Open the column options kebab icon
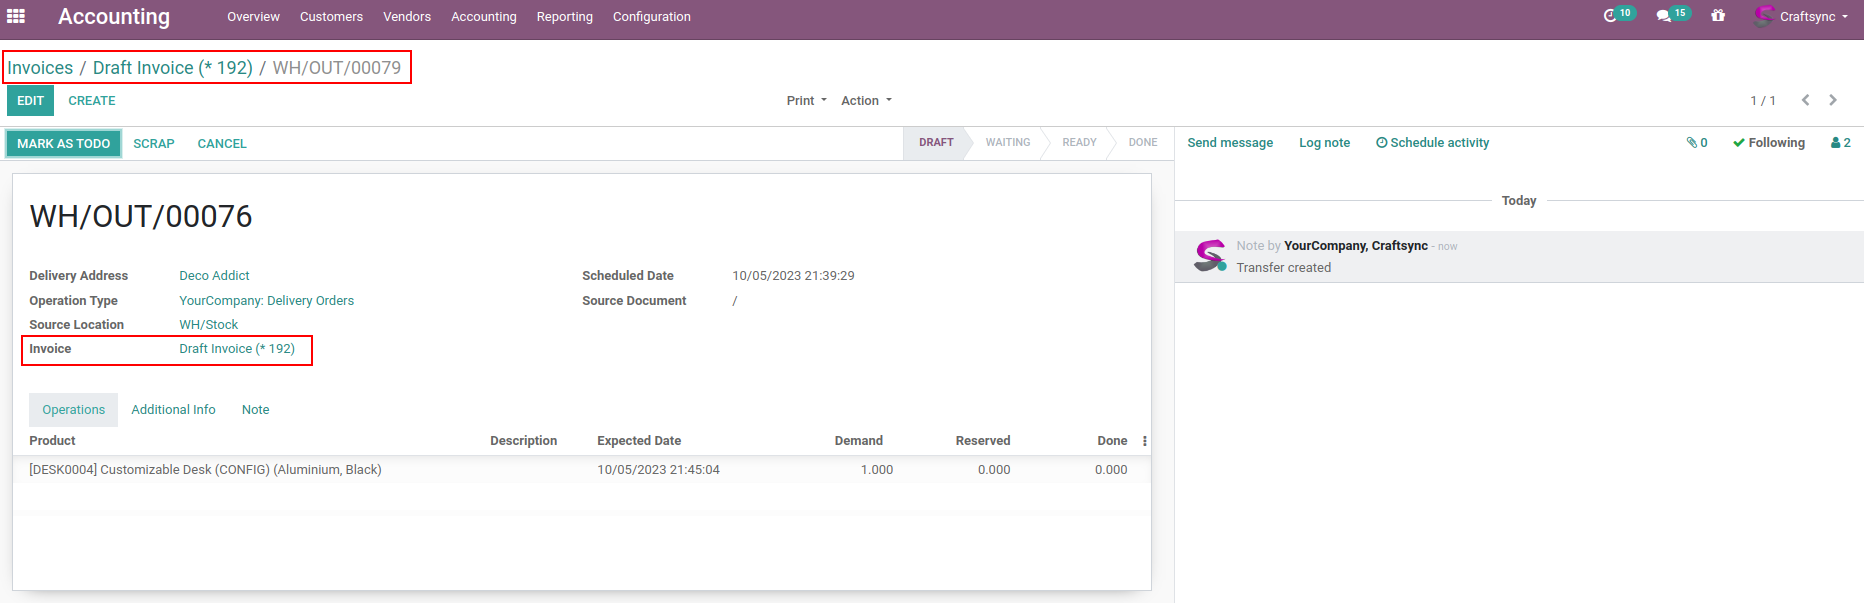 (1144, 441)
